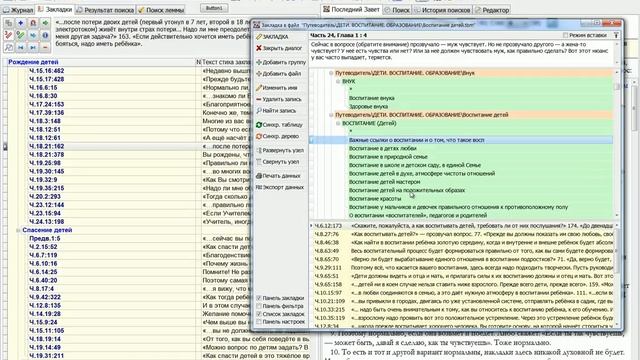Screen dimensions: 640x360
Task: Click the blue info circle icon
Action: coord(45,36)
